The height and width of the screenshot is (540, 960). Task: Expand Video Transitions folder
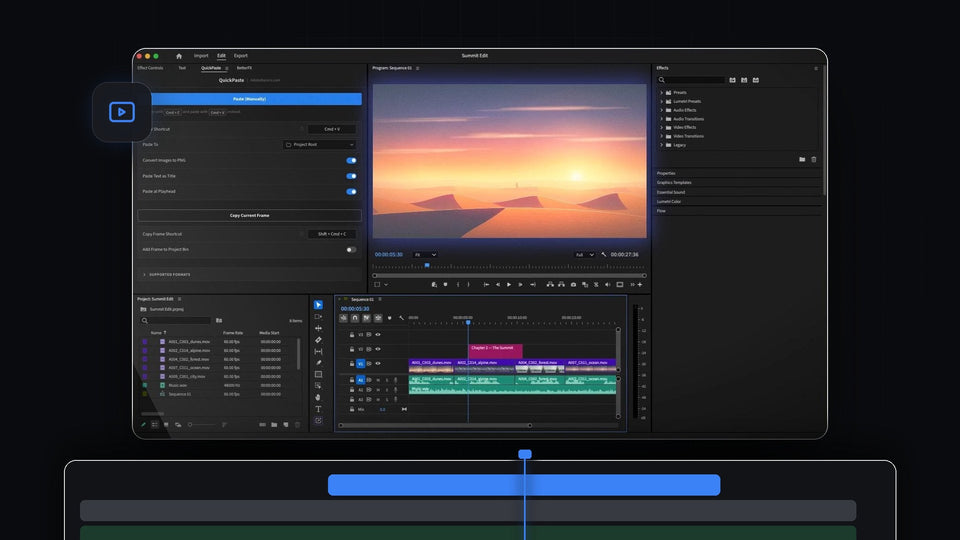662,136
